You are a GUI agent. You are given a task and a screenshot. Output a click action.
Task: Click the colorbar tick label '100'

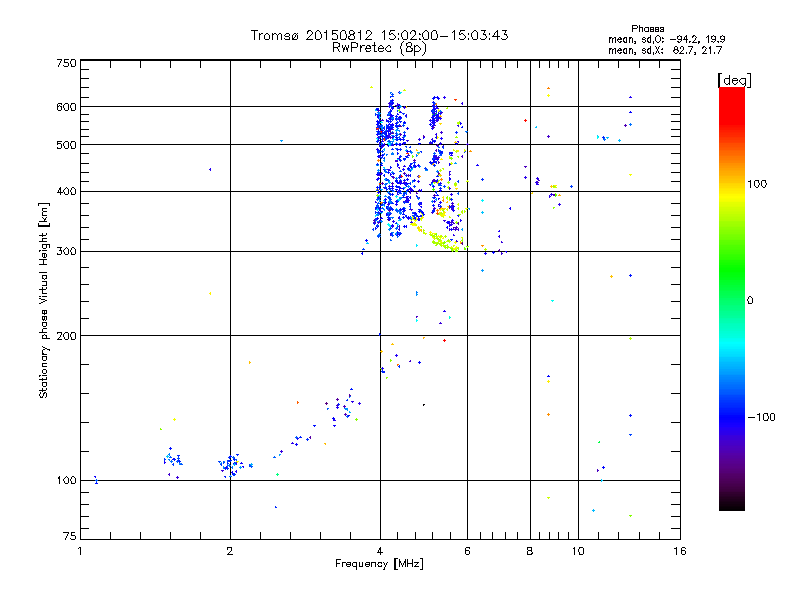coord(757,184)
